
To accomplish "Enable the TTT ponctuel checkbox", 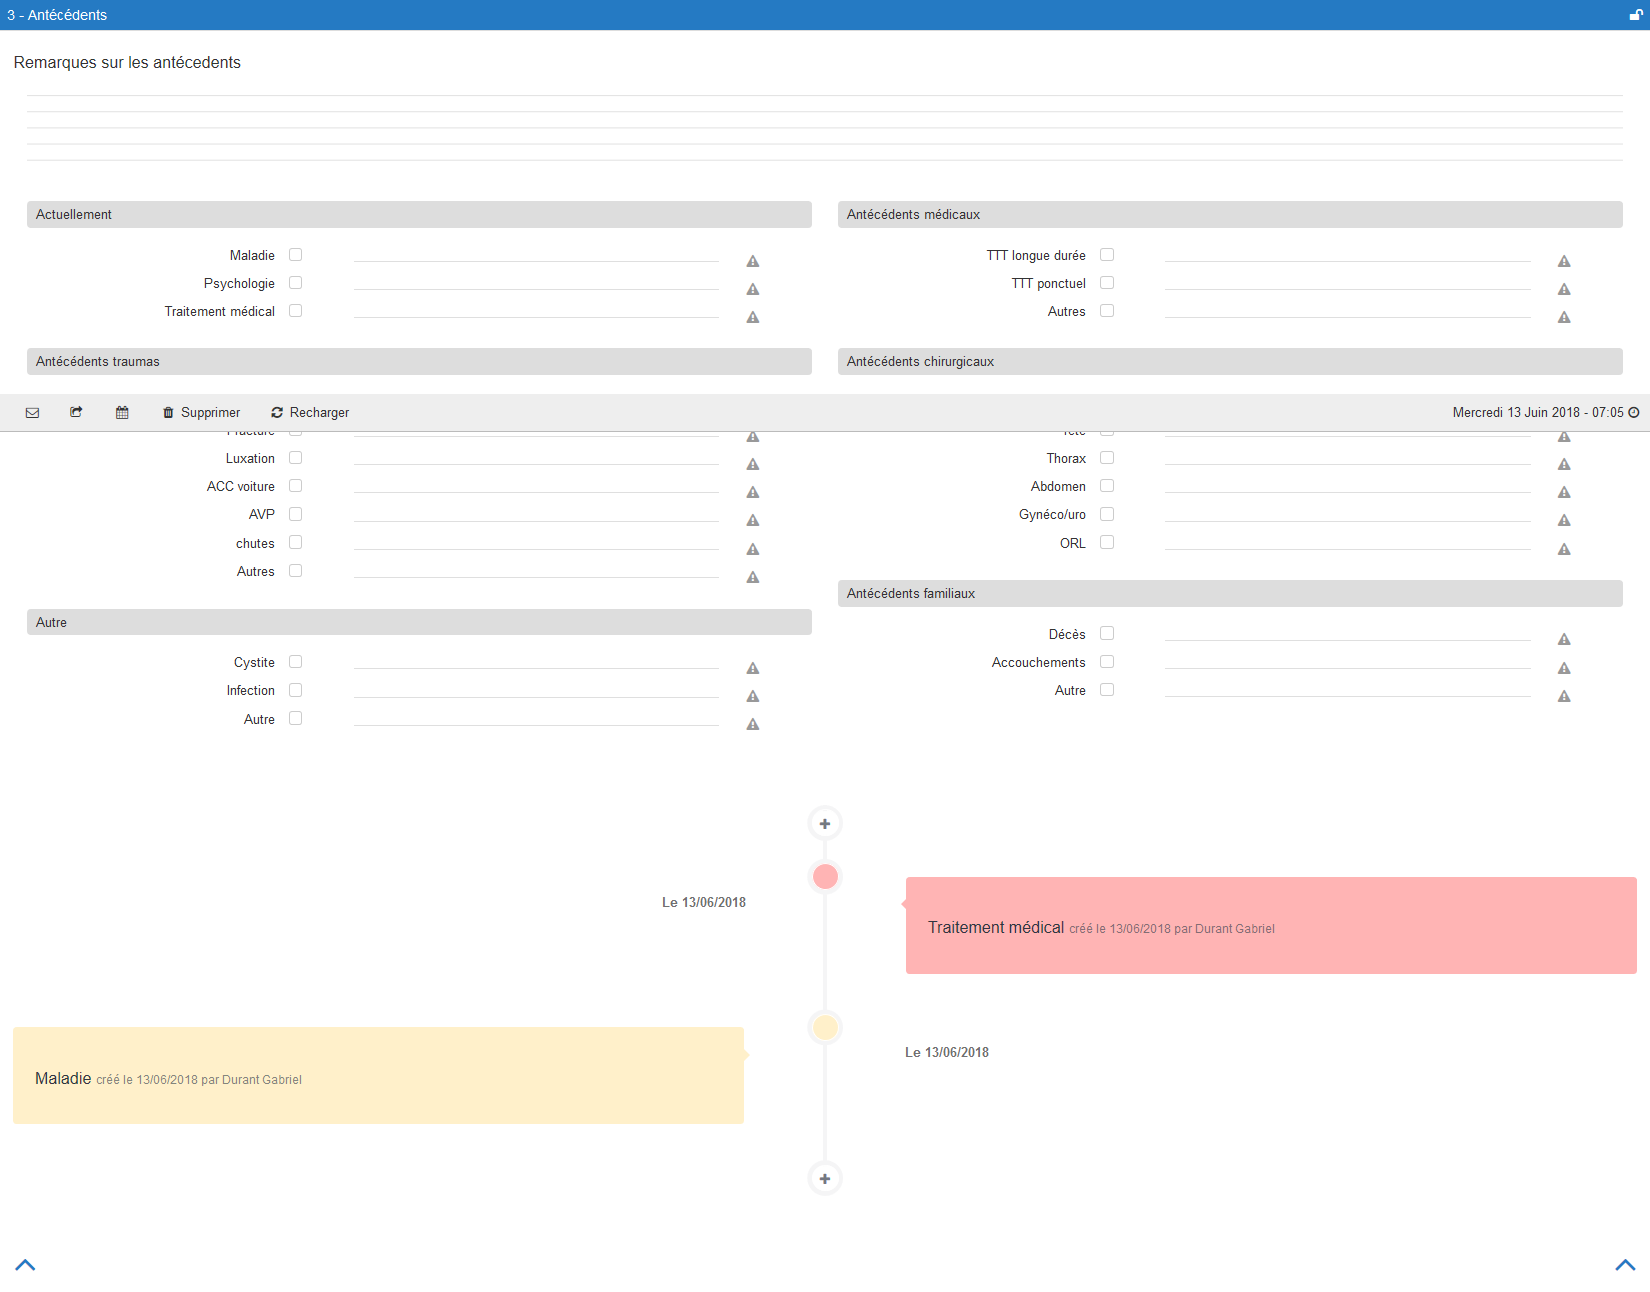I will coord(1107,283).
